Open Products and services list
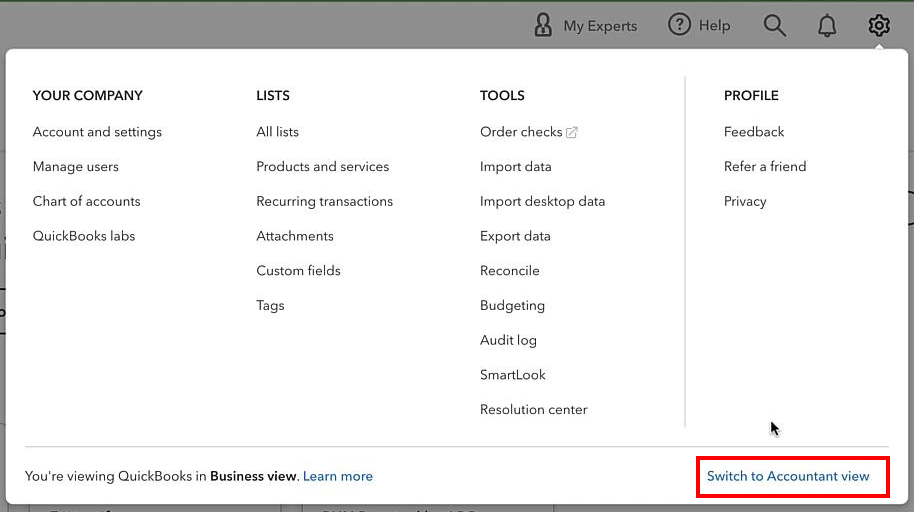 coord(322,167)
